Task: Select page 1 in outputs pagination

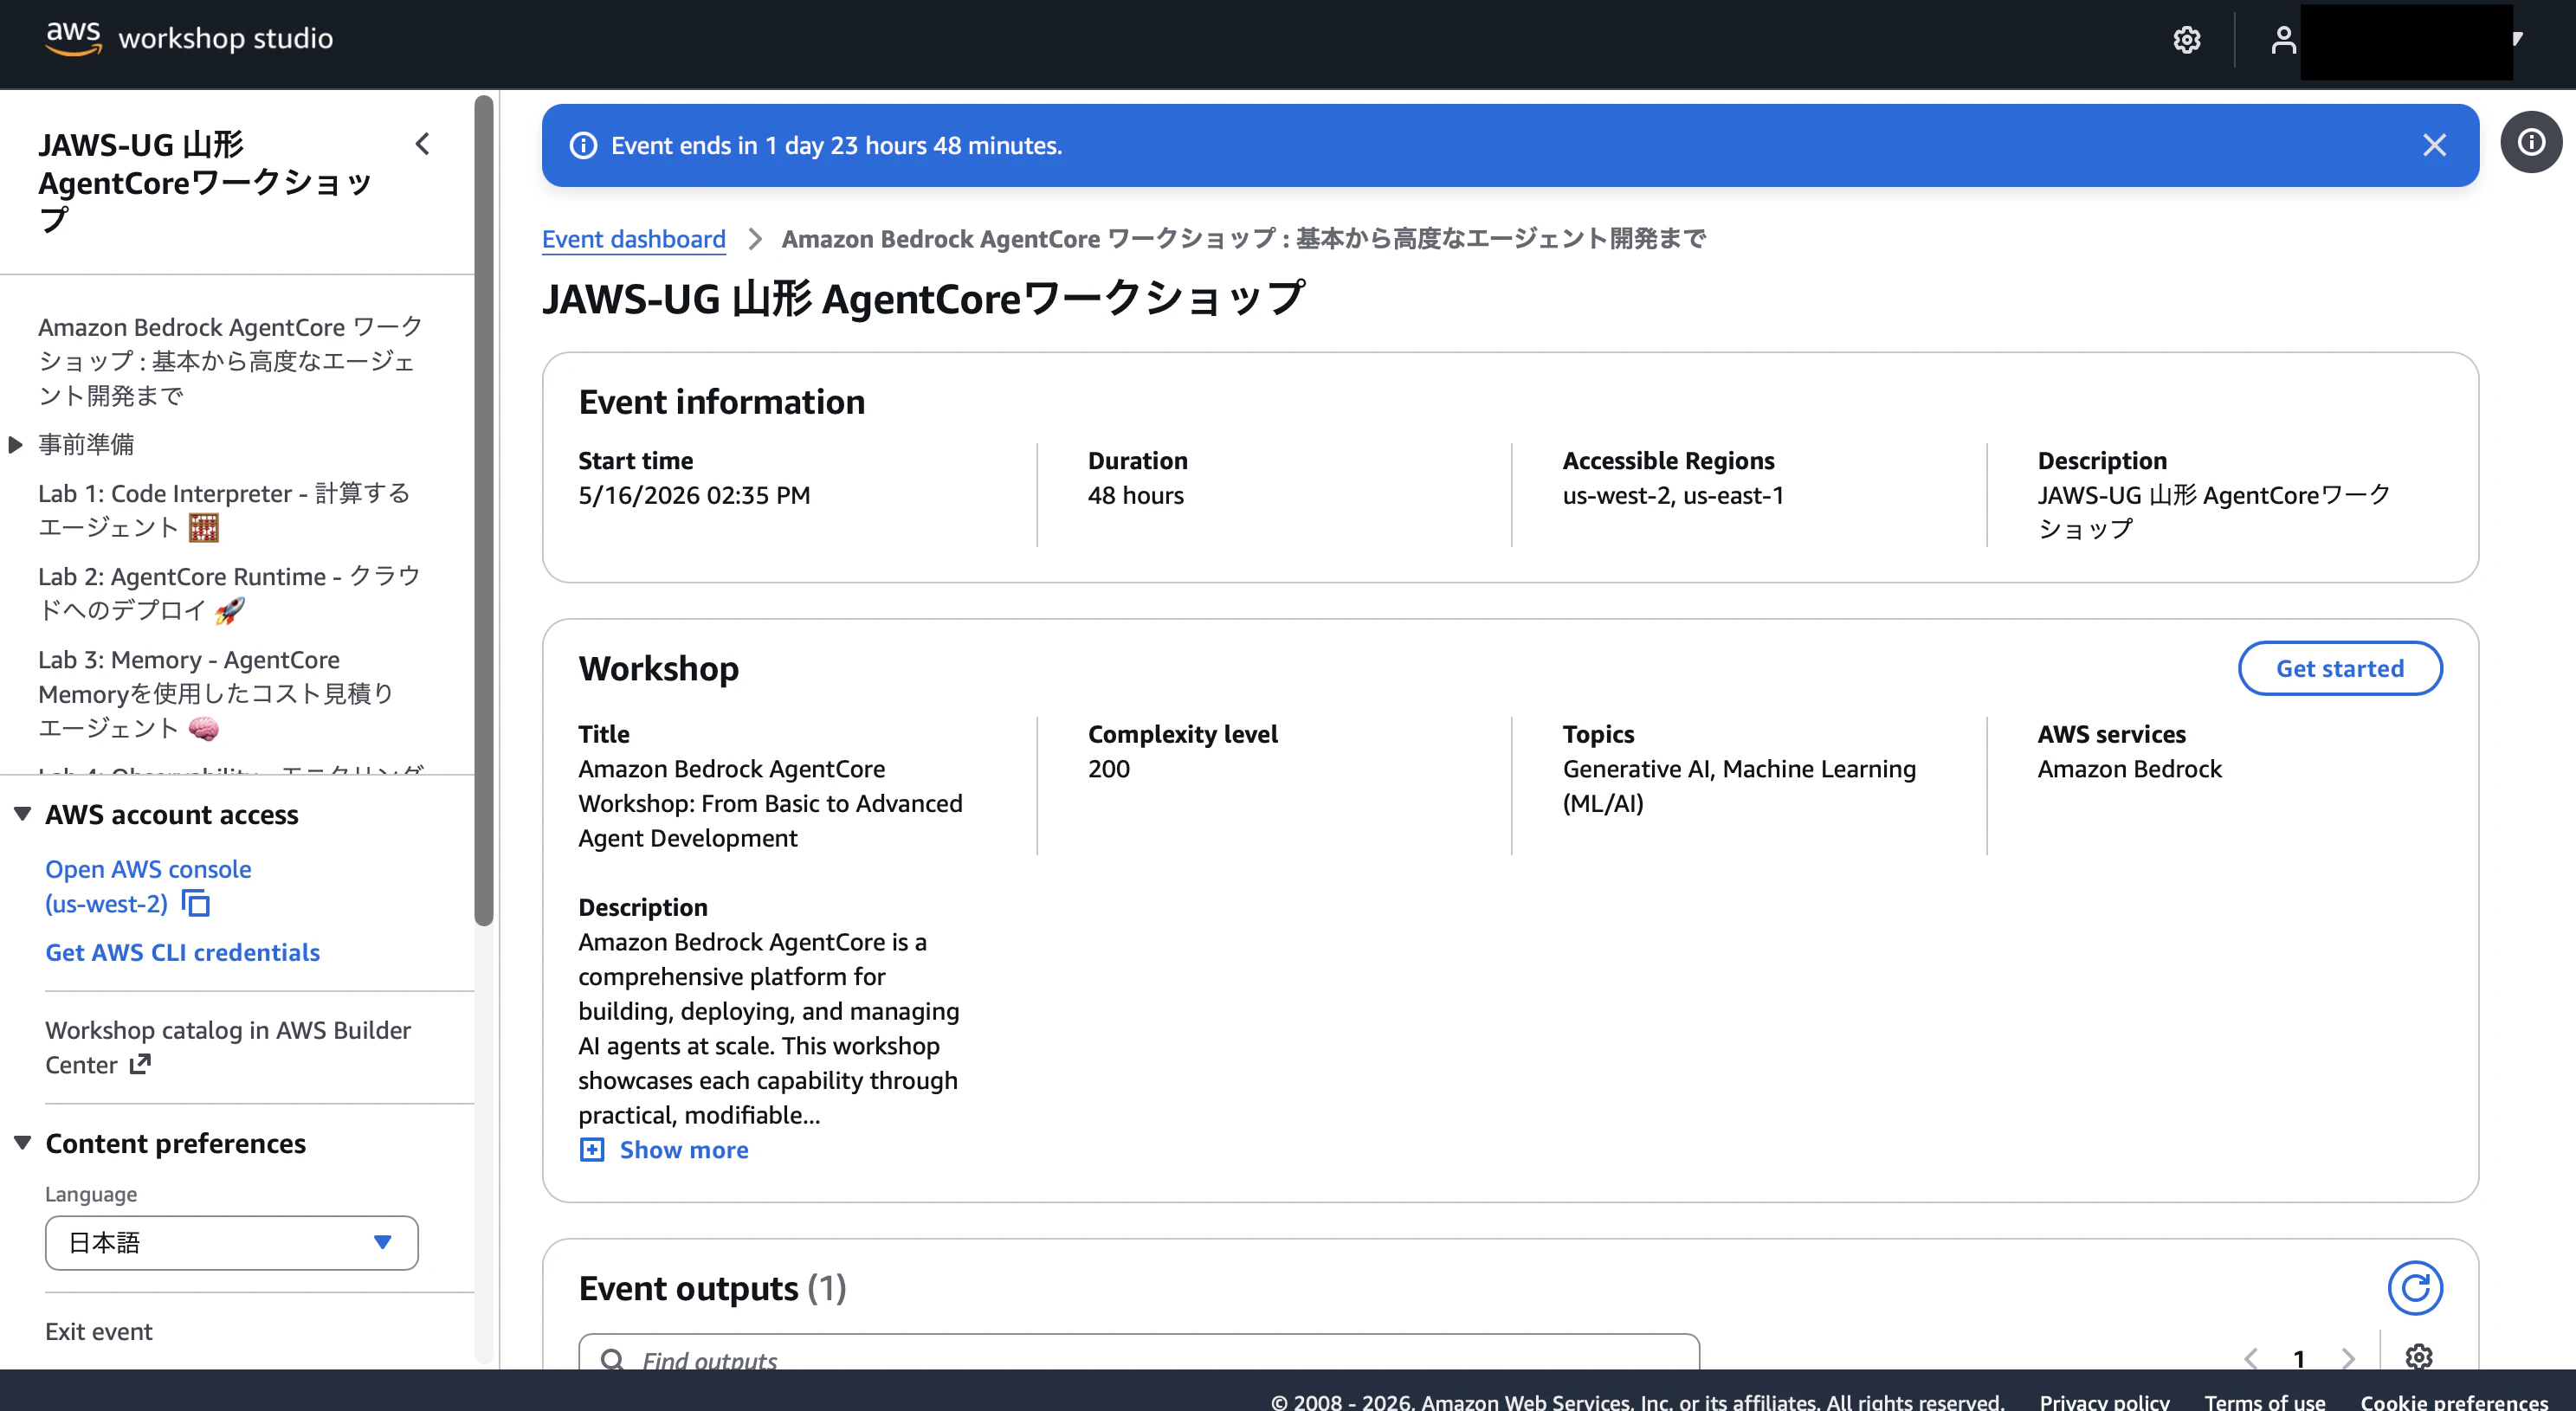Action: 2299,1359
